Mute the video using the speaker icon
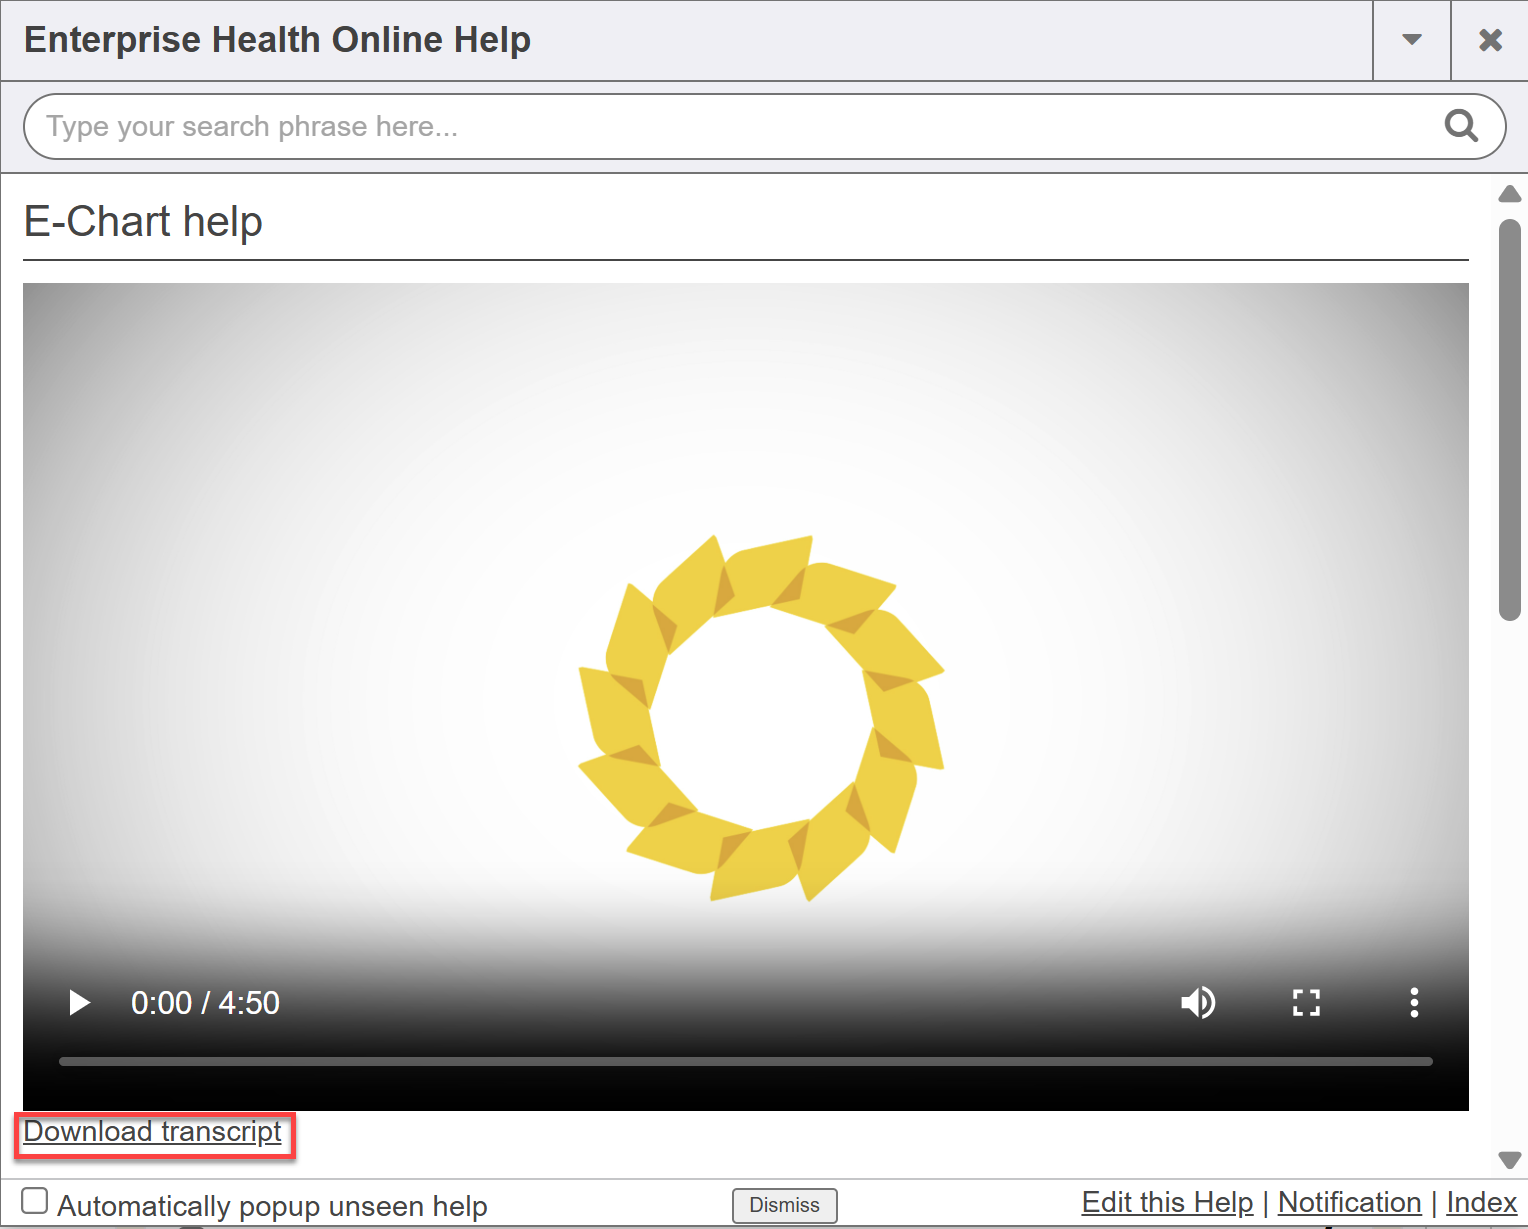This screenshot has width=1528, height=1229. (1197, 1002)
